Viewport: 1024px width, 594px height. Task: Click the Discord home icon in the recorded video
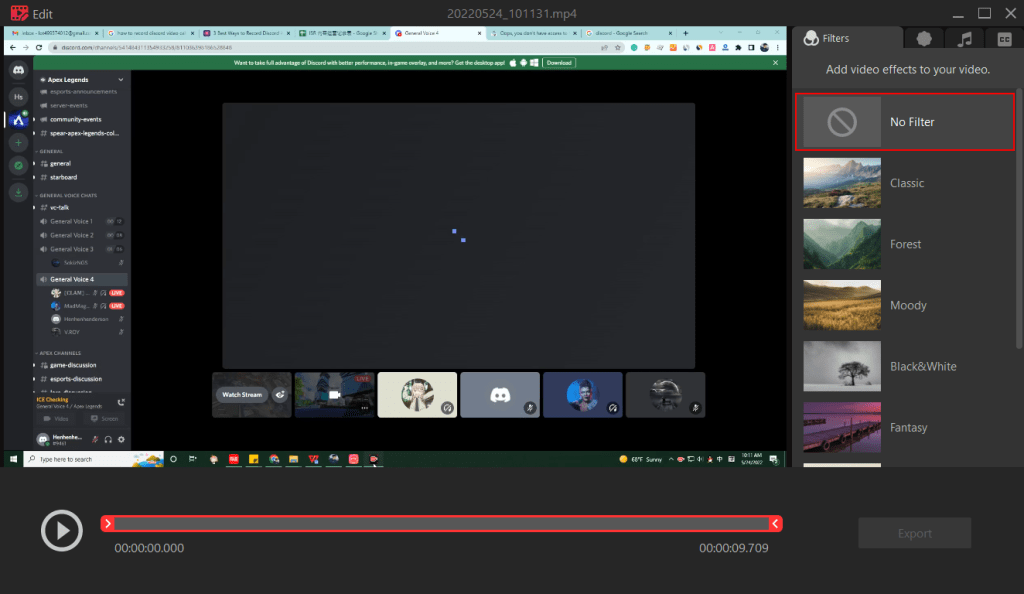click(18, 69)
